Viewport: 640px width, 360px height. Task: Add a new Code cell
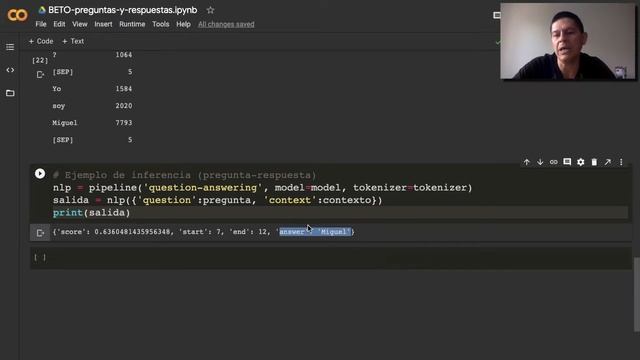(41, 41)
